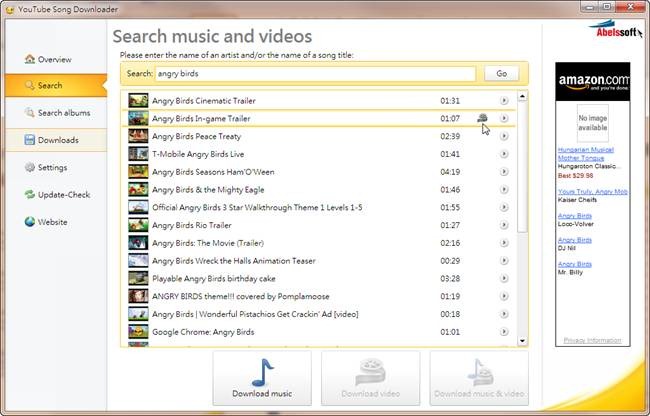Select 'Playable Angry Birds birthday cake' title
650x416 pixels.
point(214,279)
